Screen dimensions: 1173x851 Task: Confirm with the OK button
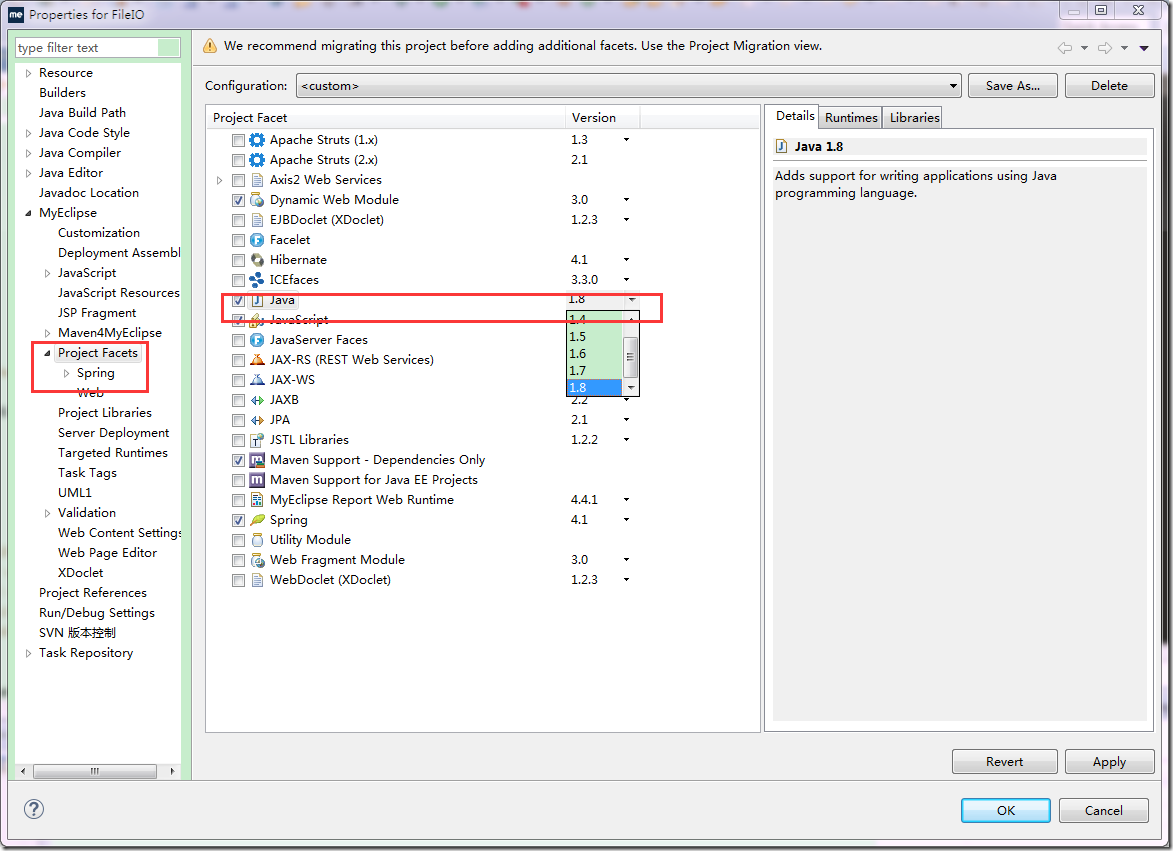click(1005, 811)
